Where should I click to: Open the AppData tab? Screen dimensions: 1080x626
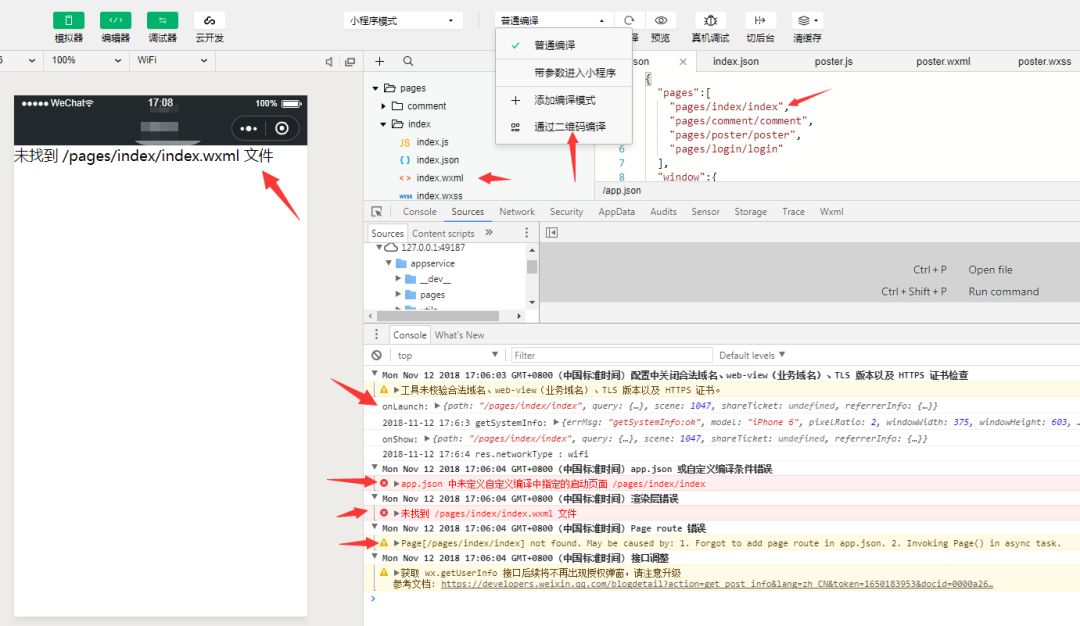point(616,211)
